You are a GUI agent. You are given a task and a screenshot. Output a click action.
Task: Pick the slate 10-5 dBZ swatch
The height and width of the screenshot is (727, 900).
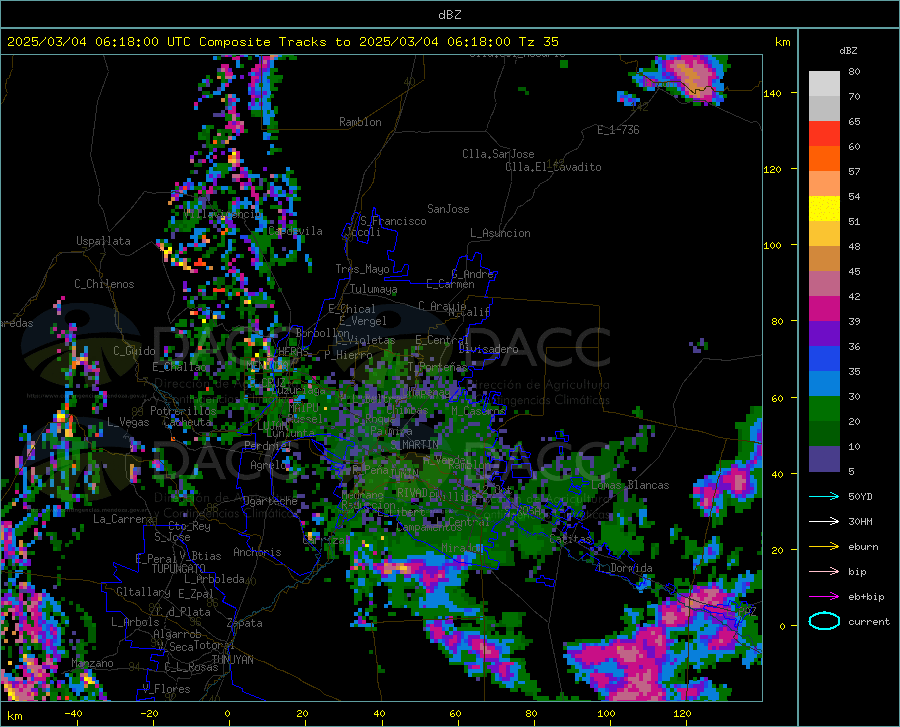point(824,459)
